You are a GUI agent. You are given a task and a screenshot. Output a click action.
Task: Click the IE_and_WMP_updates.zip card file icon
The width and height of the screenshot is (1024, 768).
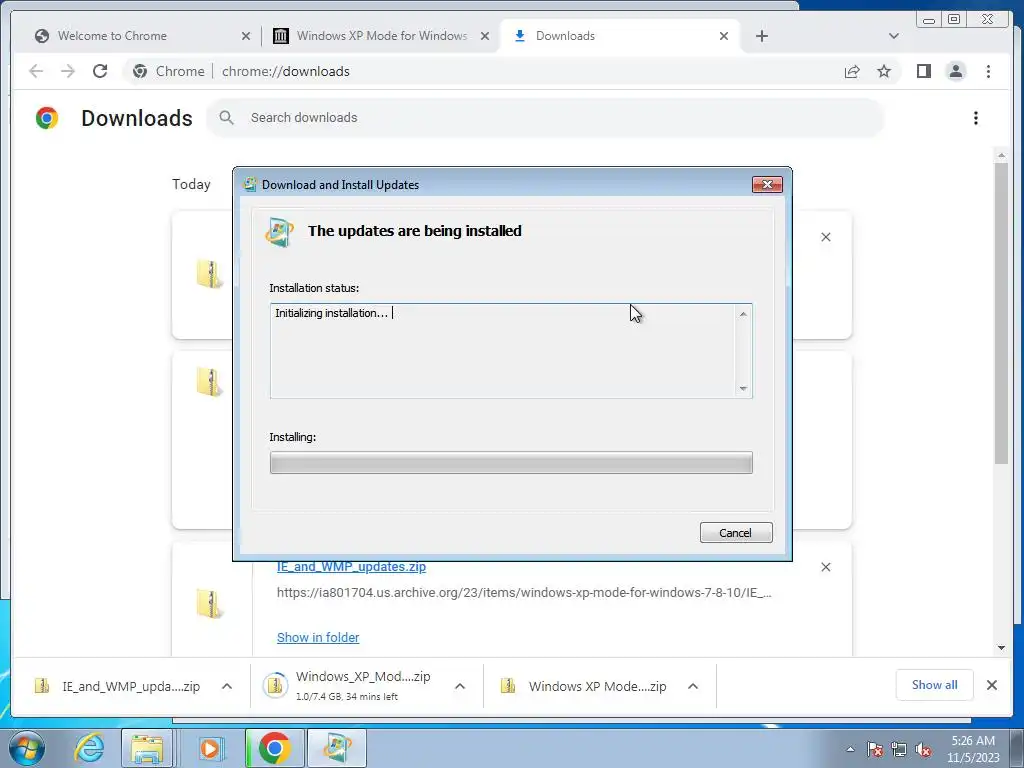click(x=209, y=604)
